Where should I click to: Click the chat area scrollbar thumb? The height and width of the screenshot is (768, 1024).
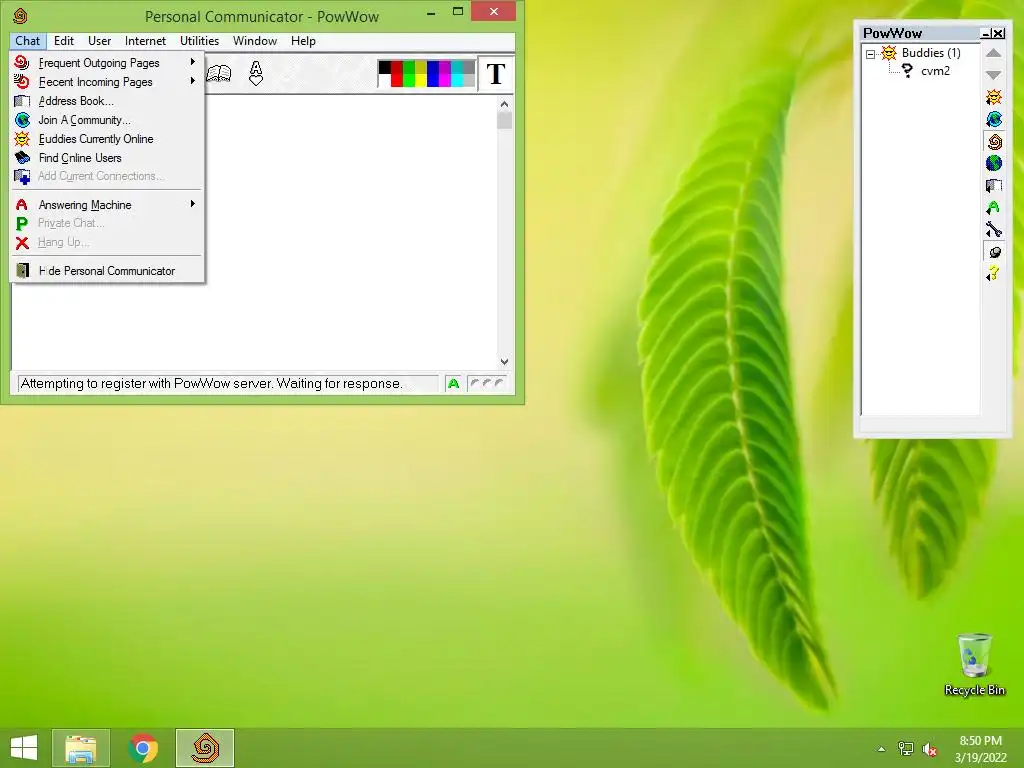[x=504, y=120]
